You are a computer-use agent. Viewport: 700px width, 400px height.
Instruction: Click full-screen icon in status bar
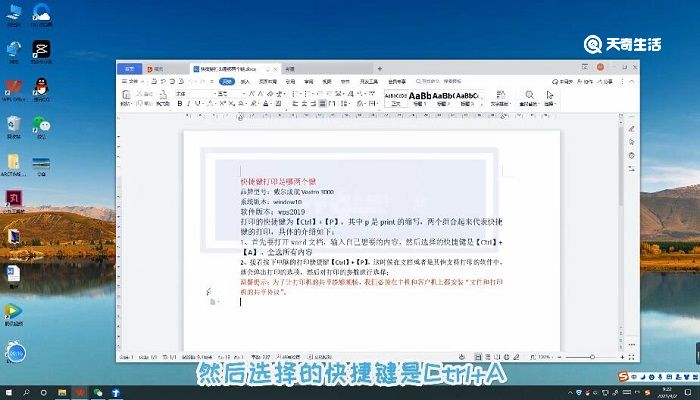click(x=631, y=357)
